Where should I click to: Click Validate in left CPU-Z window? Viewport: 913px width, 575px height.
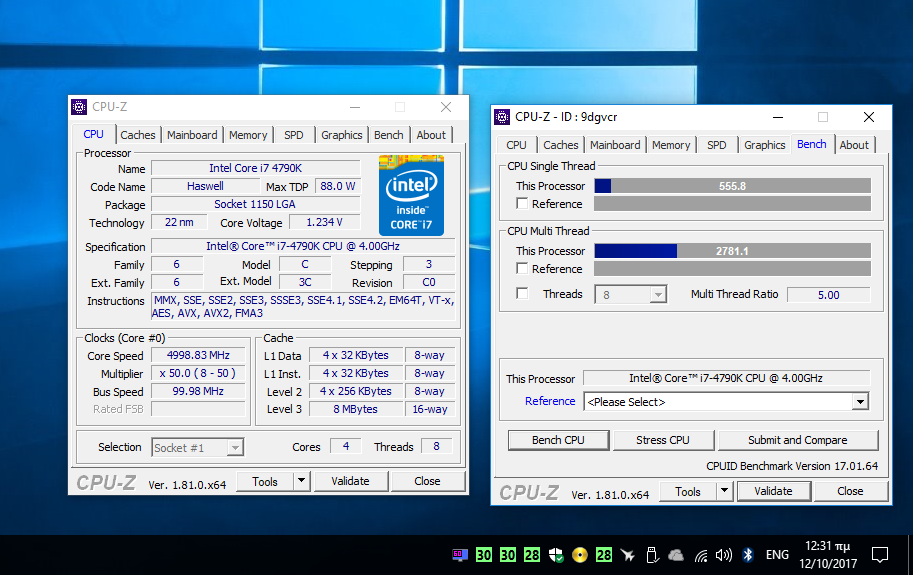(351, 481)
